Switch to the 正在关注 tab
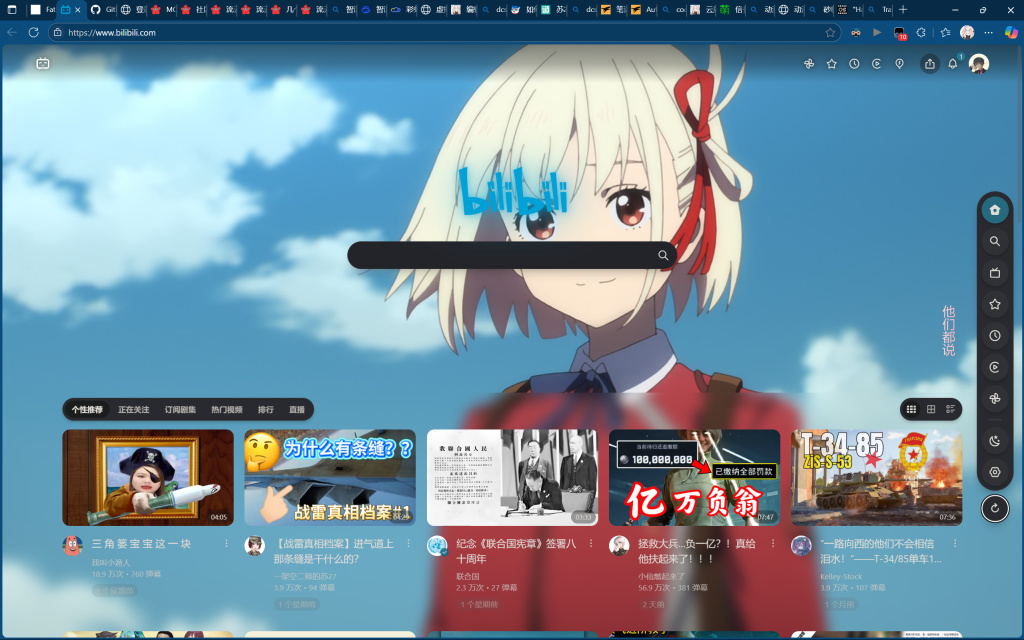 134,409
